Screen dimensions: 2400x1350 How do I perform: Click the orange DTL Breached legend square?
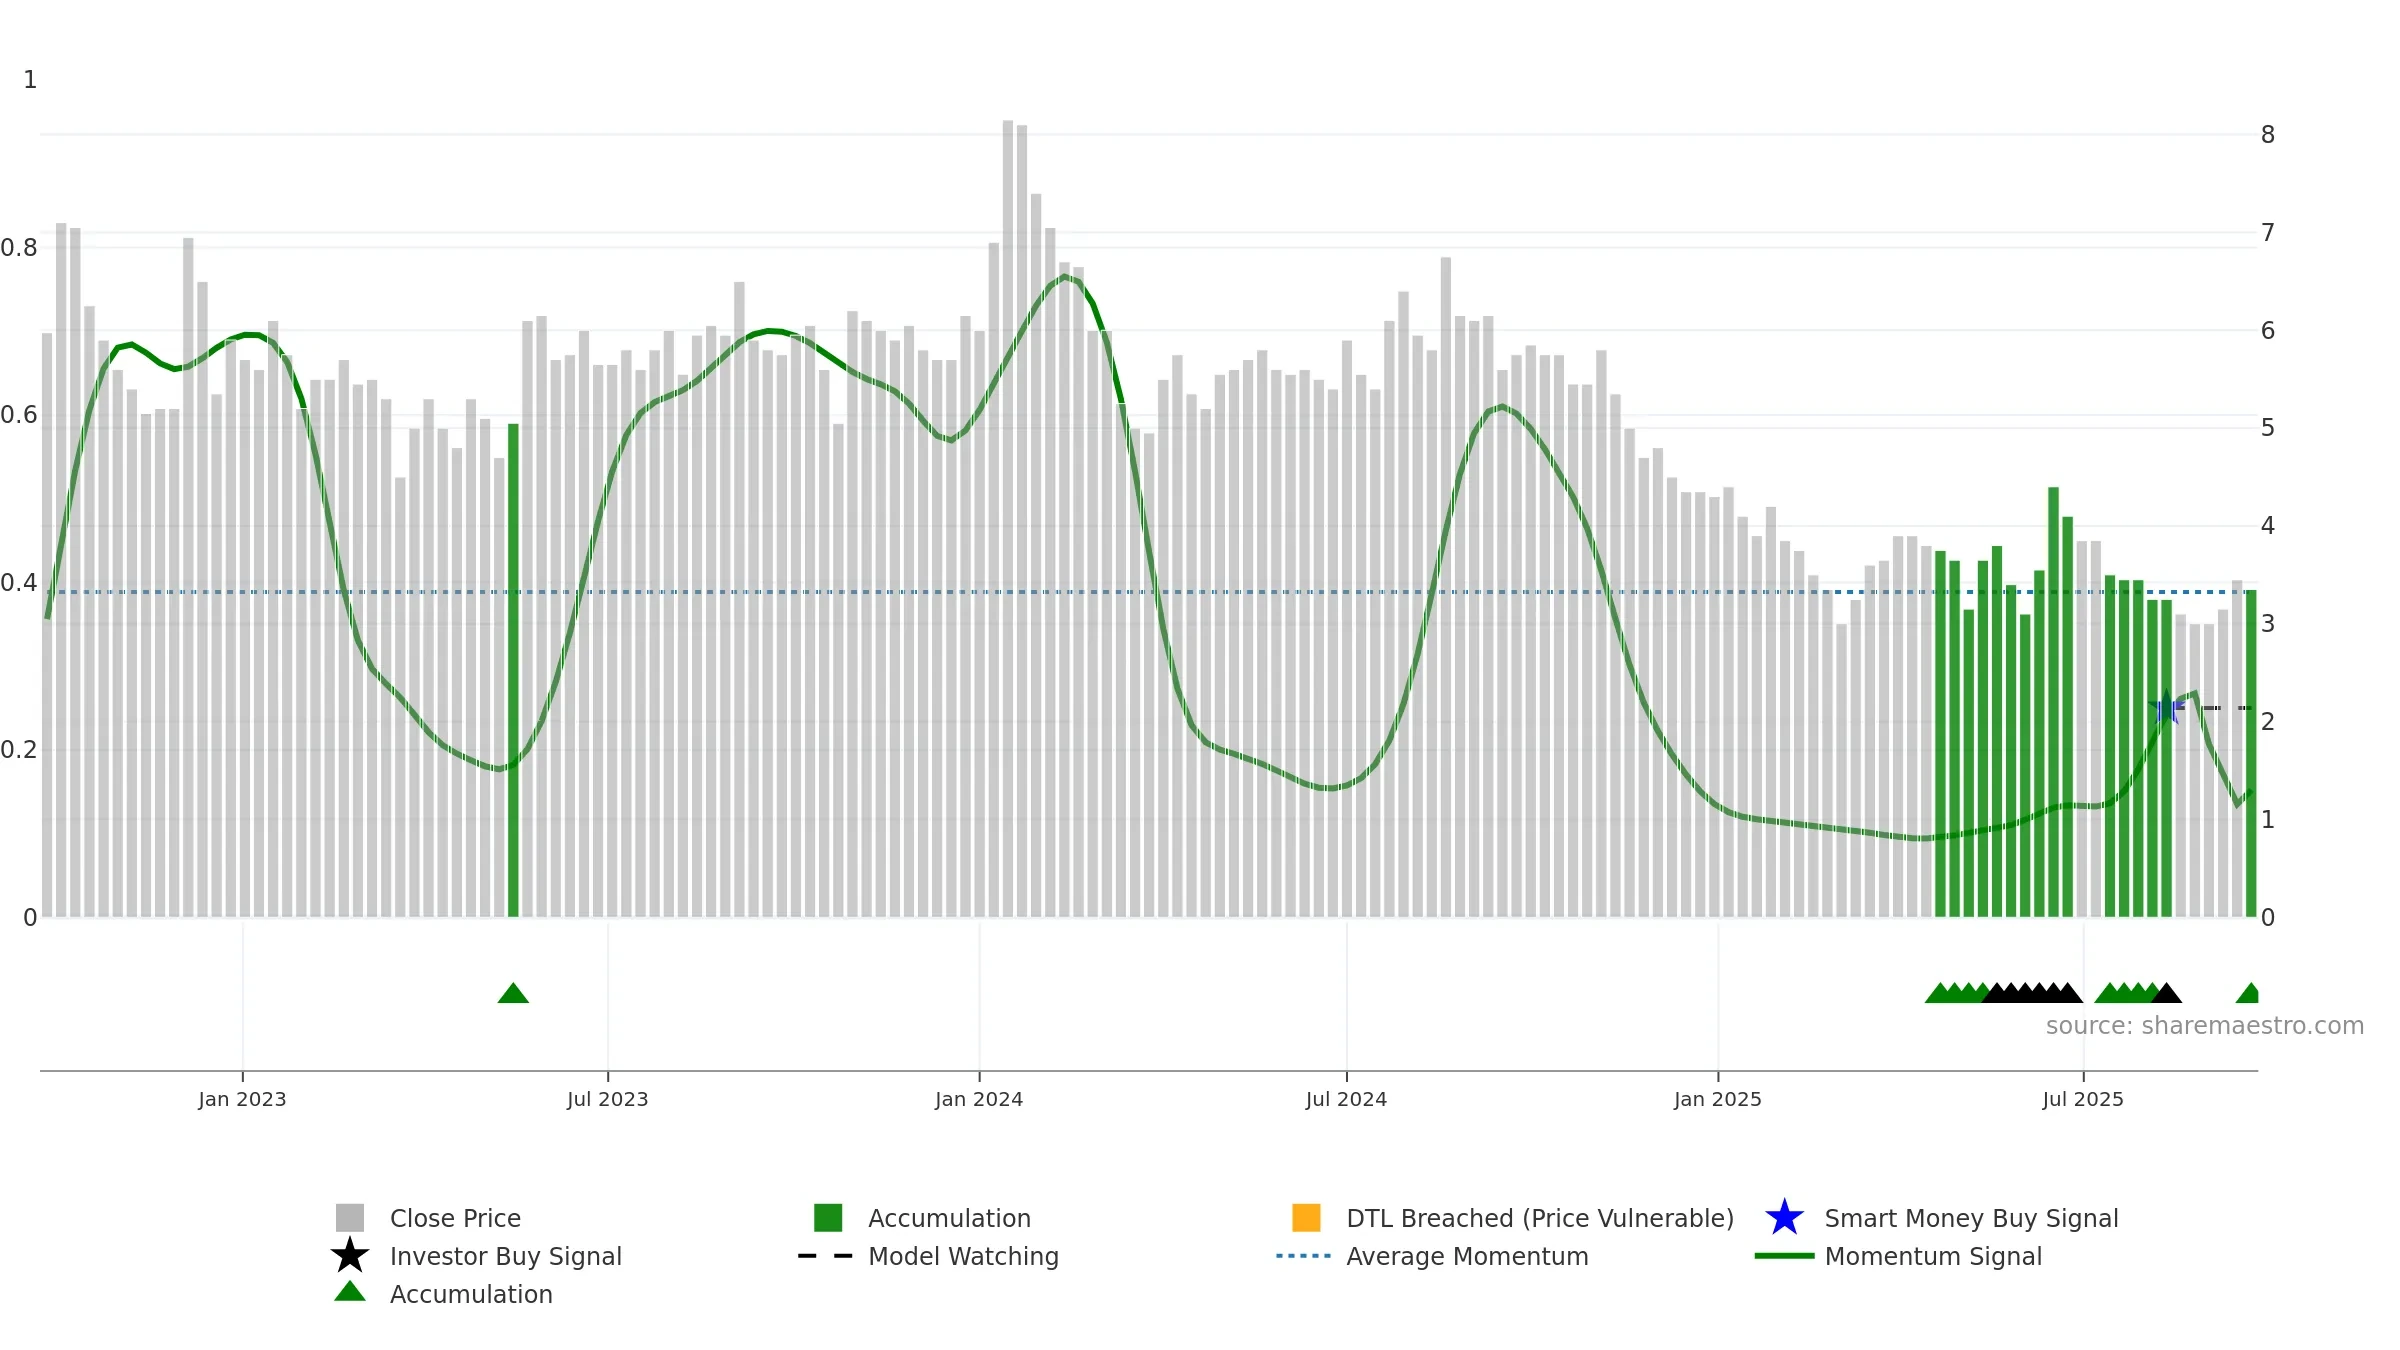1306,1217
